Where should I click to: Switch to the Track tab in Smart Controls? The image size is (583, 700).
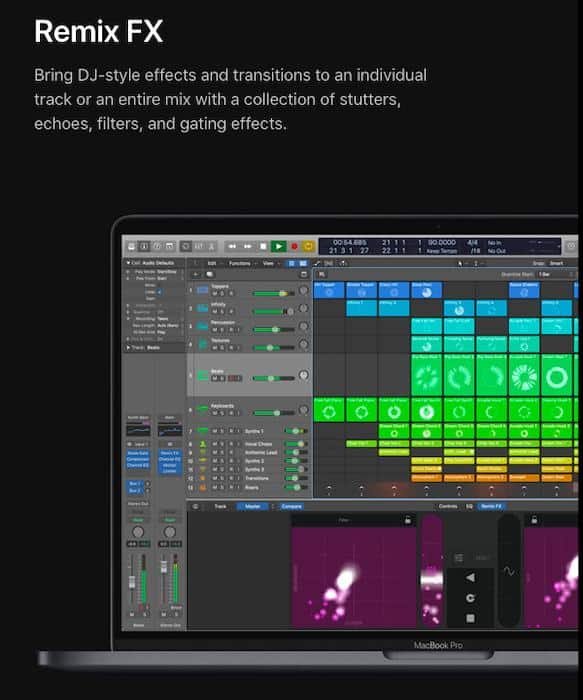pyautogui.click(x=221, y=506)
